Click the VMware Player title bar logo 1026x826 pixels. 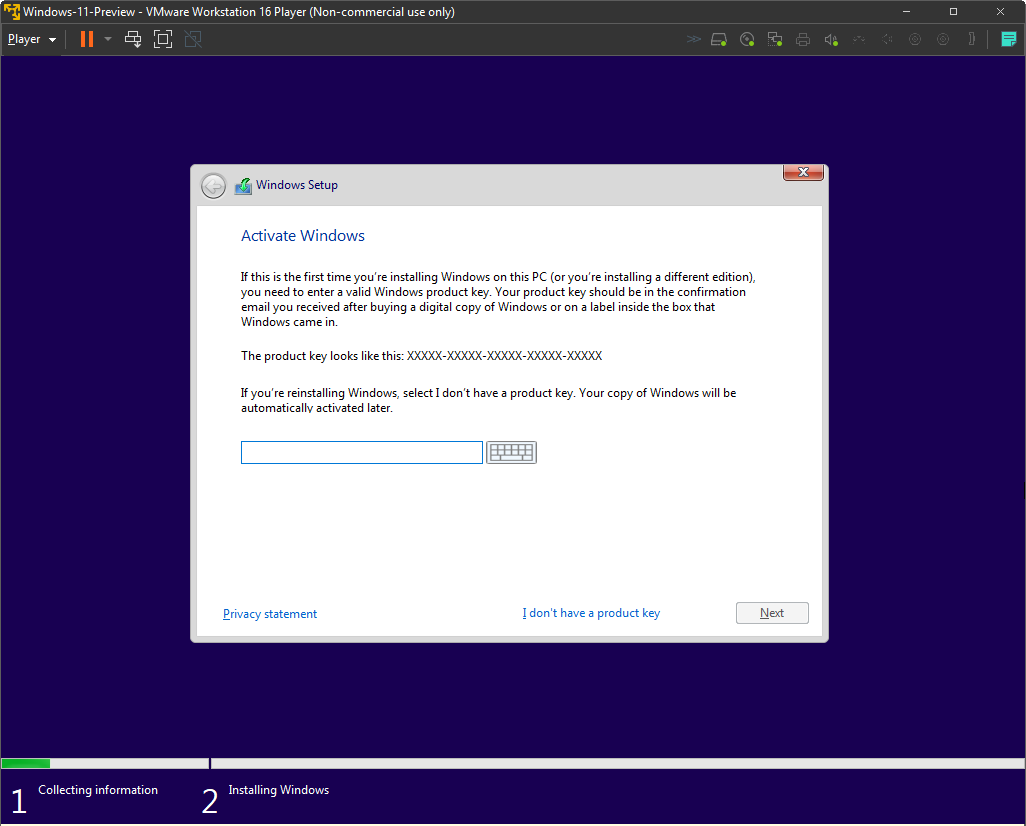[12, 12]
